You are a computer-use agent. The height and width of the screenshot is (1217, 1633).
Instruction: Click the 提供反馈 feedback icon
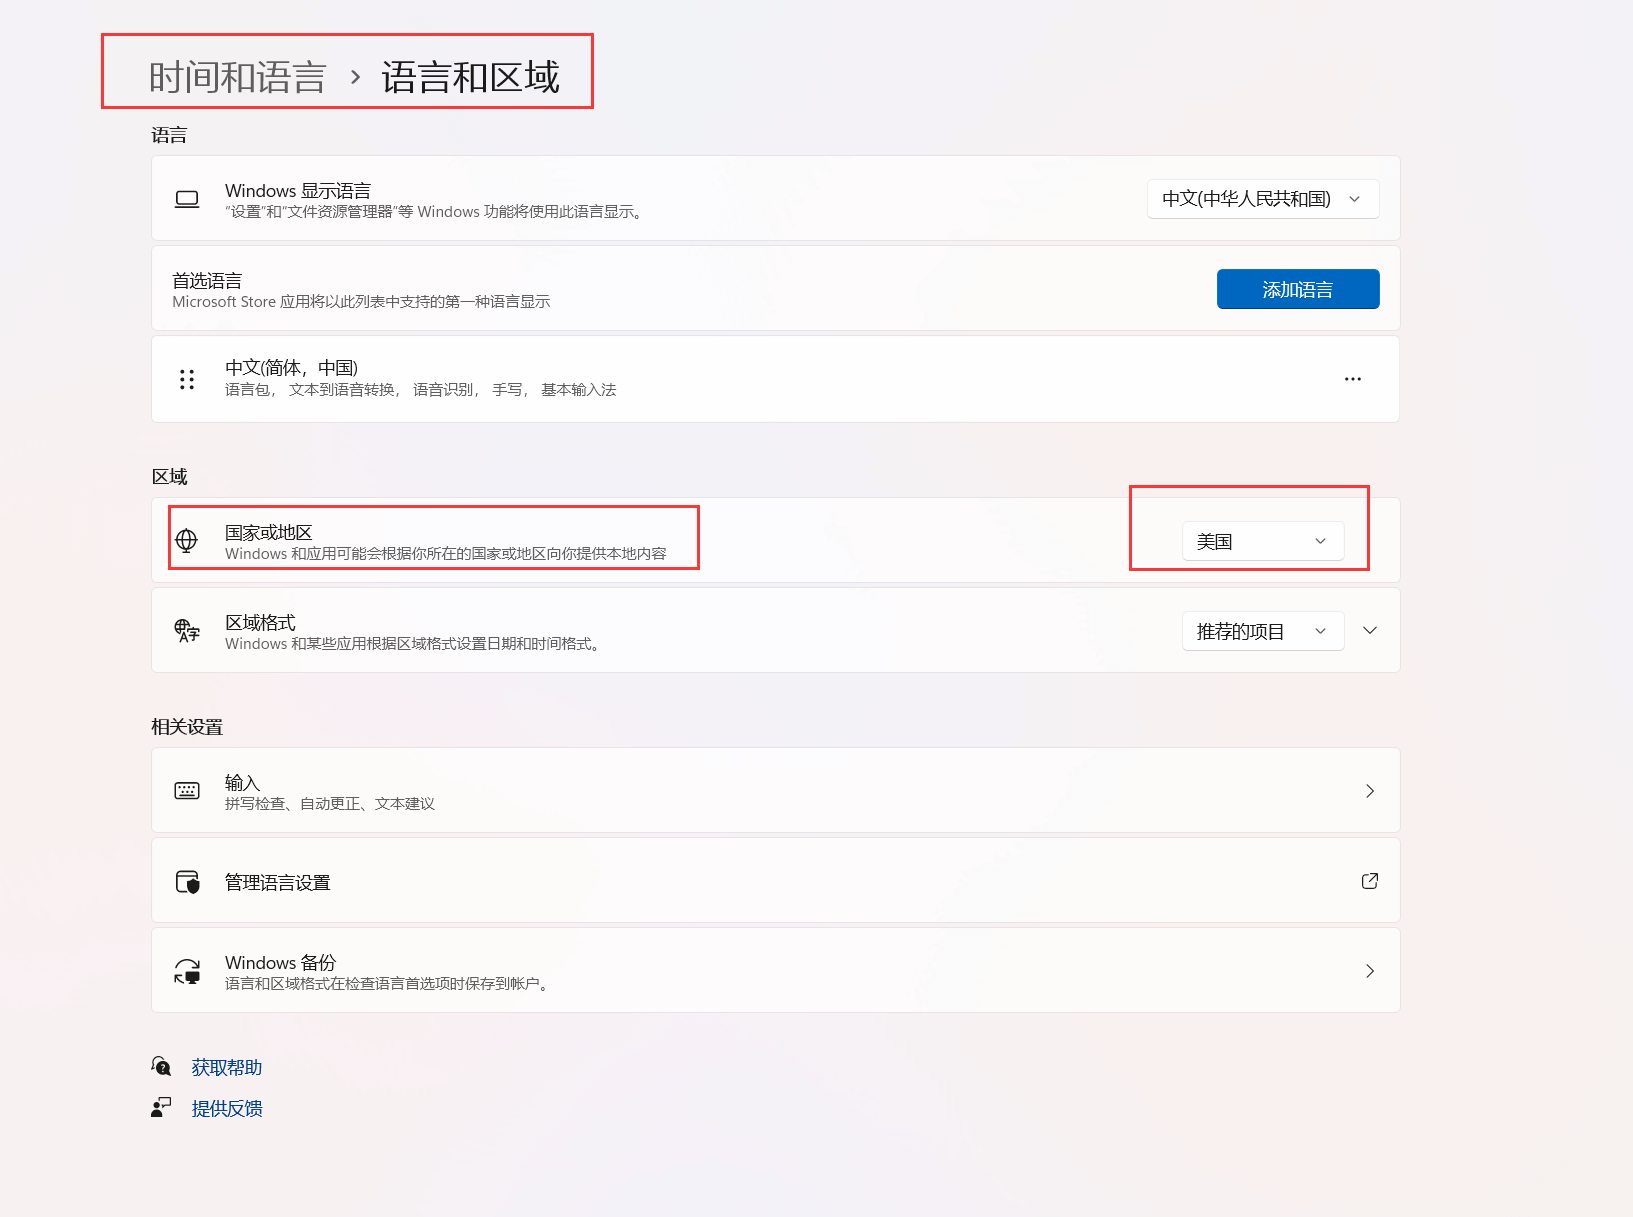tap(161, 1107)
